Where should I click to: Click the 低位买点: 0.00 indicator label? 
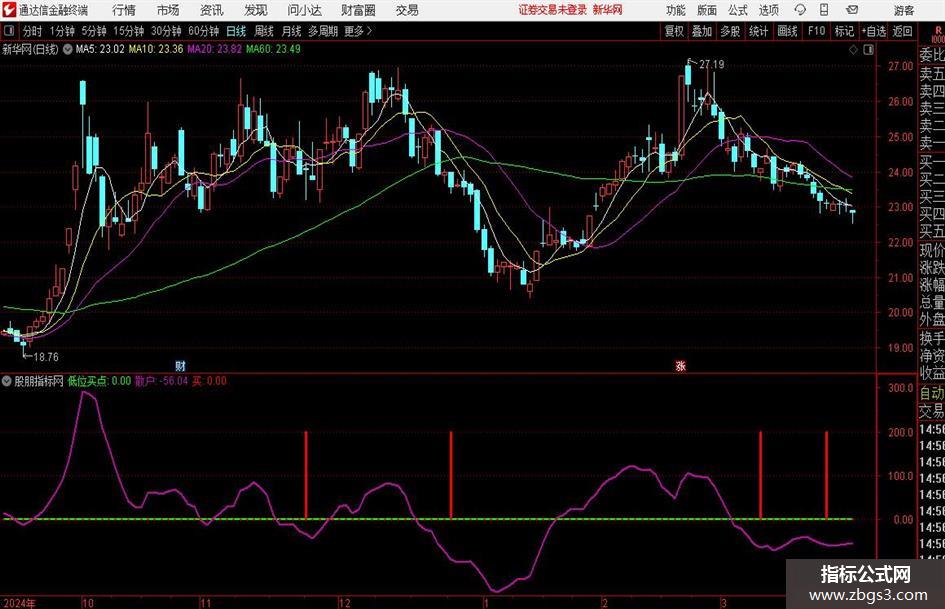tap(99, 381)
